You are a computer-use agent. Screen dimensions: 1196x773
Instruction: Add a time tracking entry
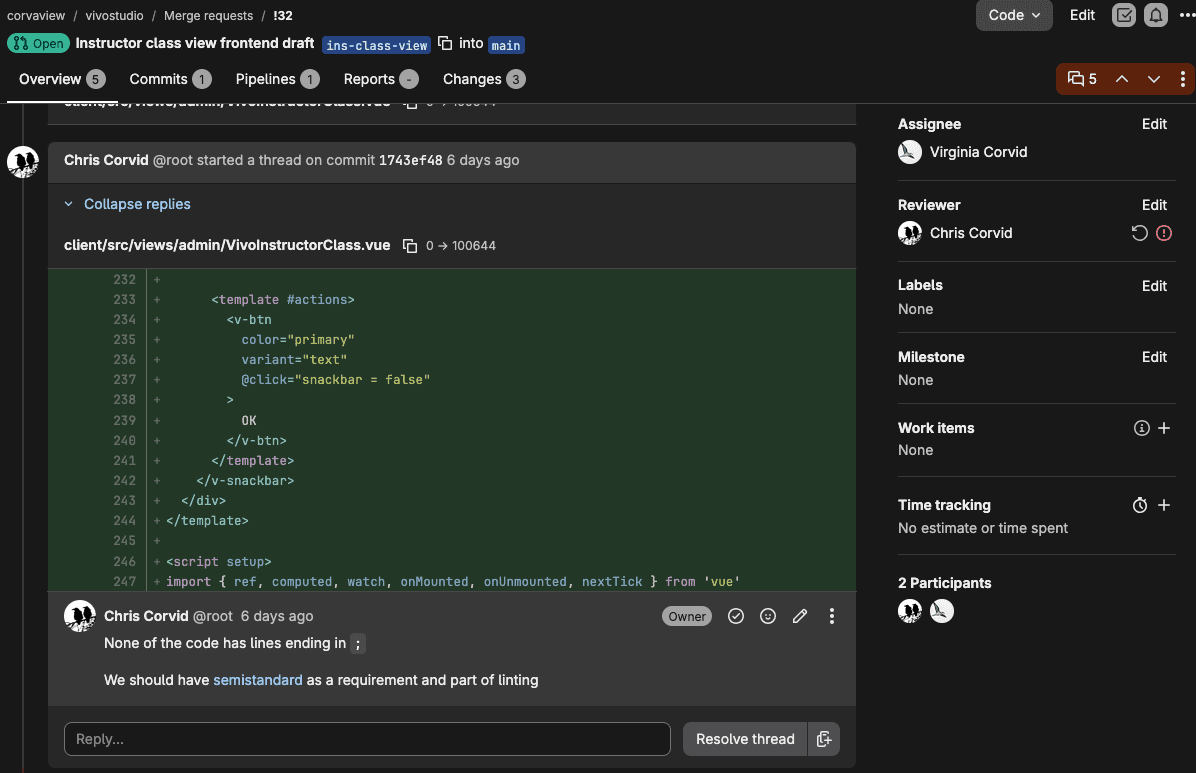point(1164,505)
